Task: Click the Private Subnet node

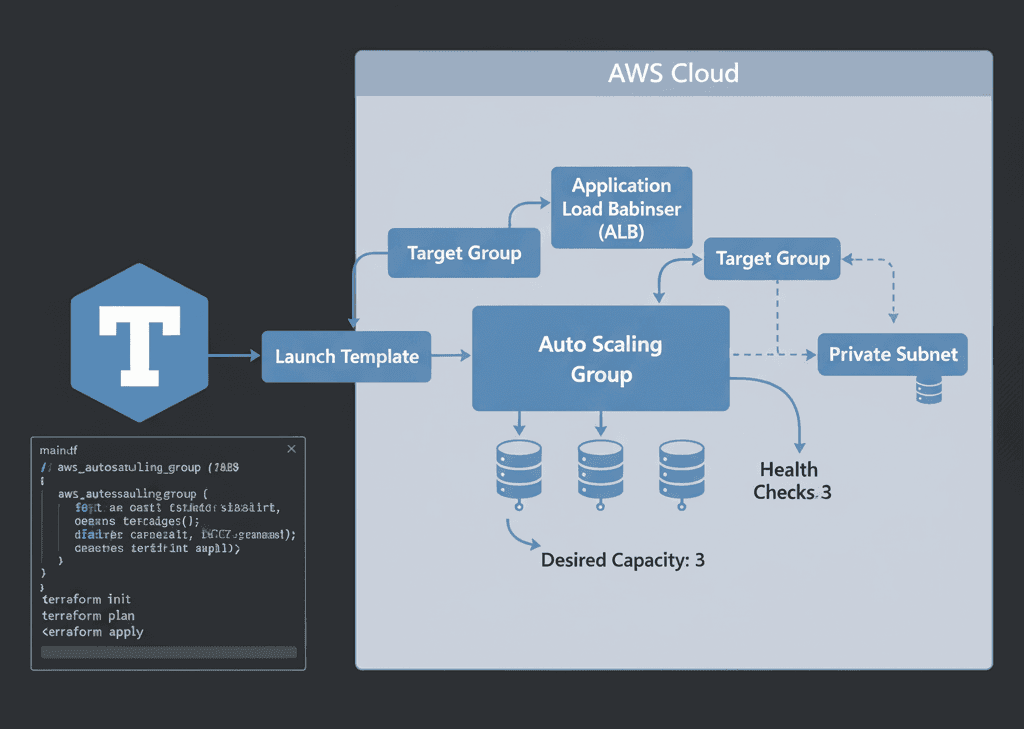Action: click(893, 354)
